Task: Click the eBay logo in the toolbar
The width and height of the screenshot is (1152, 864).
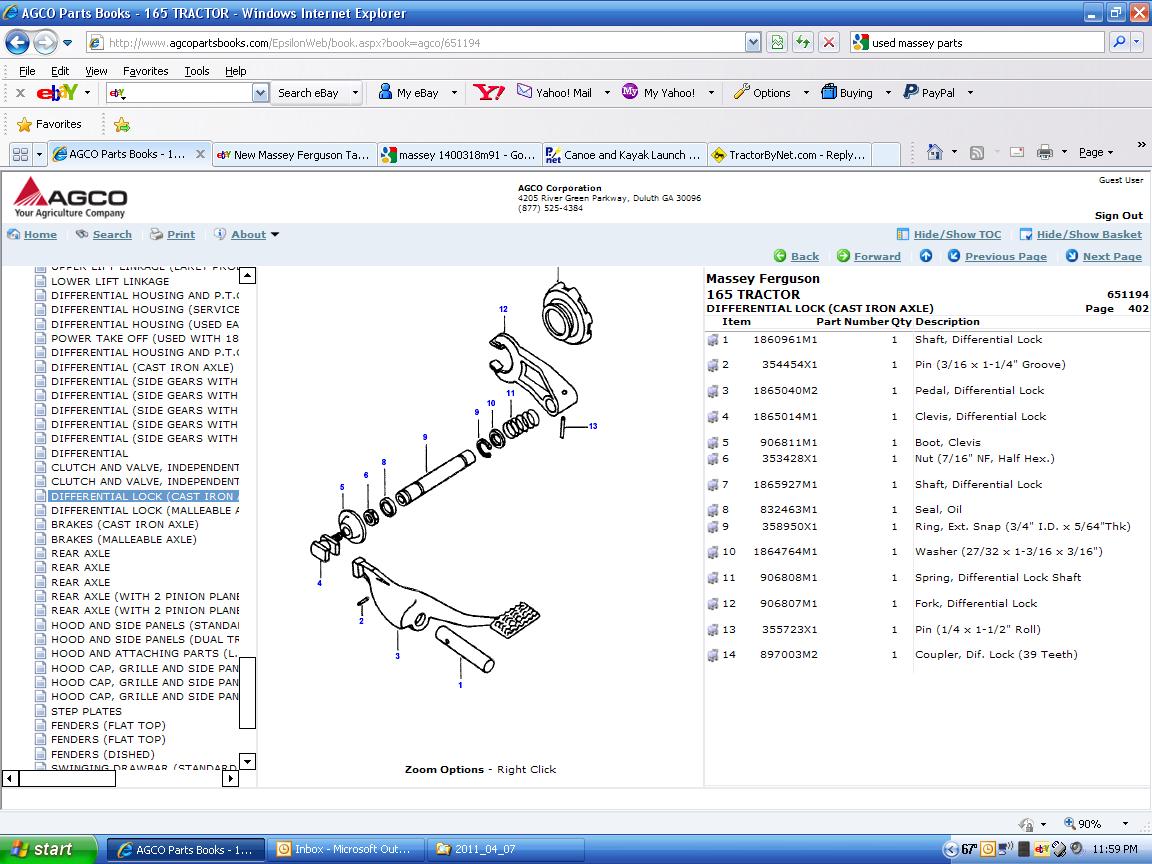Action: [x=57, y=93]
